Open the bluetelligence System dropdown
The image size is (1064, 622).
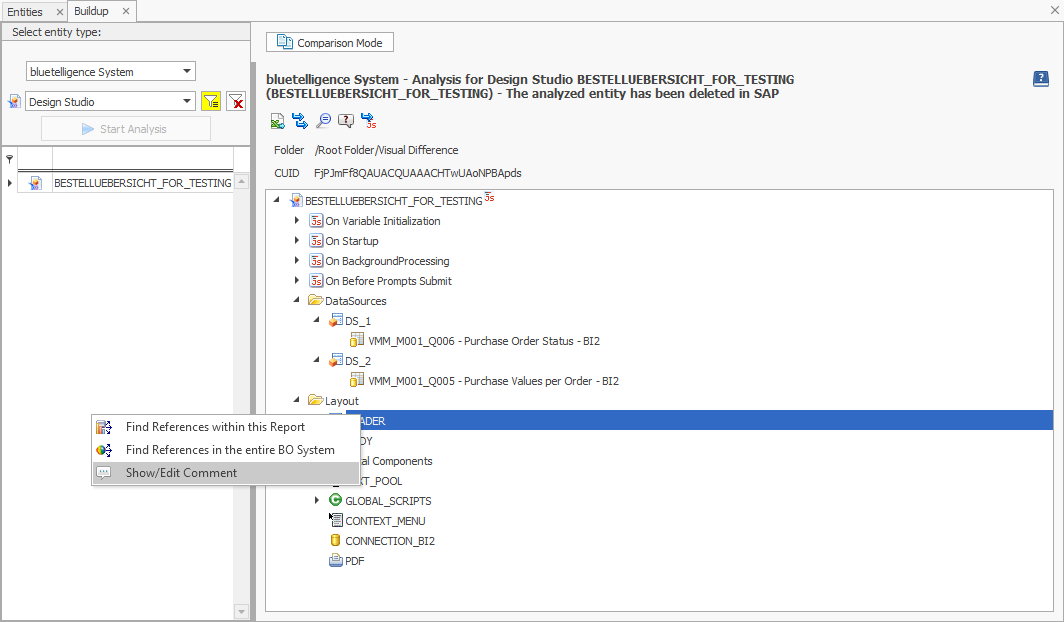click(x=184, y=71)
